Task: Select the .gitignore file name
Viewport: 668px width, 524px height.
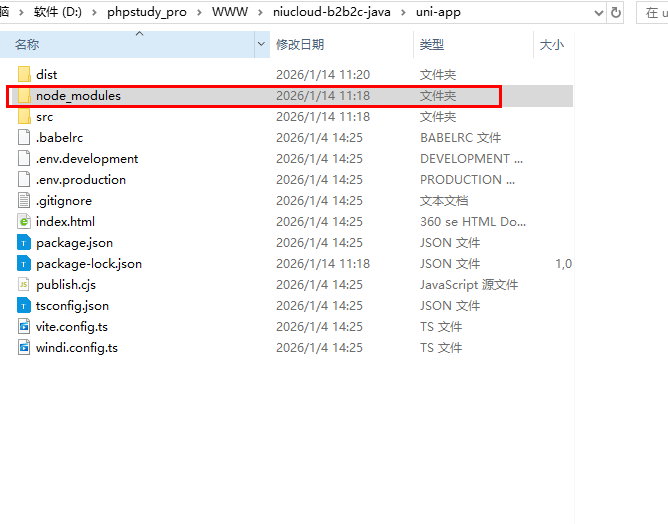Action: click(64, 201)
